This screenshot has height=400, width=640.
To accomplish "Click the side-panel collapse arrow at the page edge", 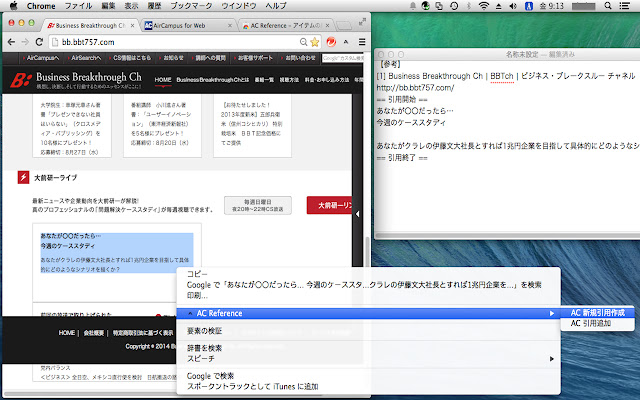I will coord(358,213).
